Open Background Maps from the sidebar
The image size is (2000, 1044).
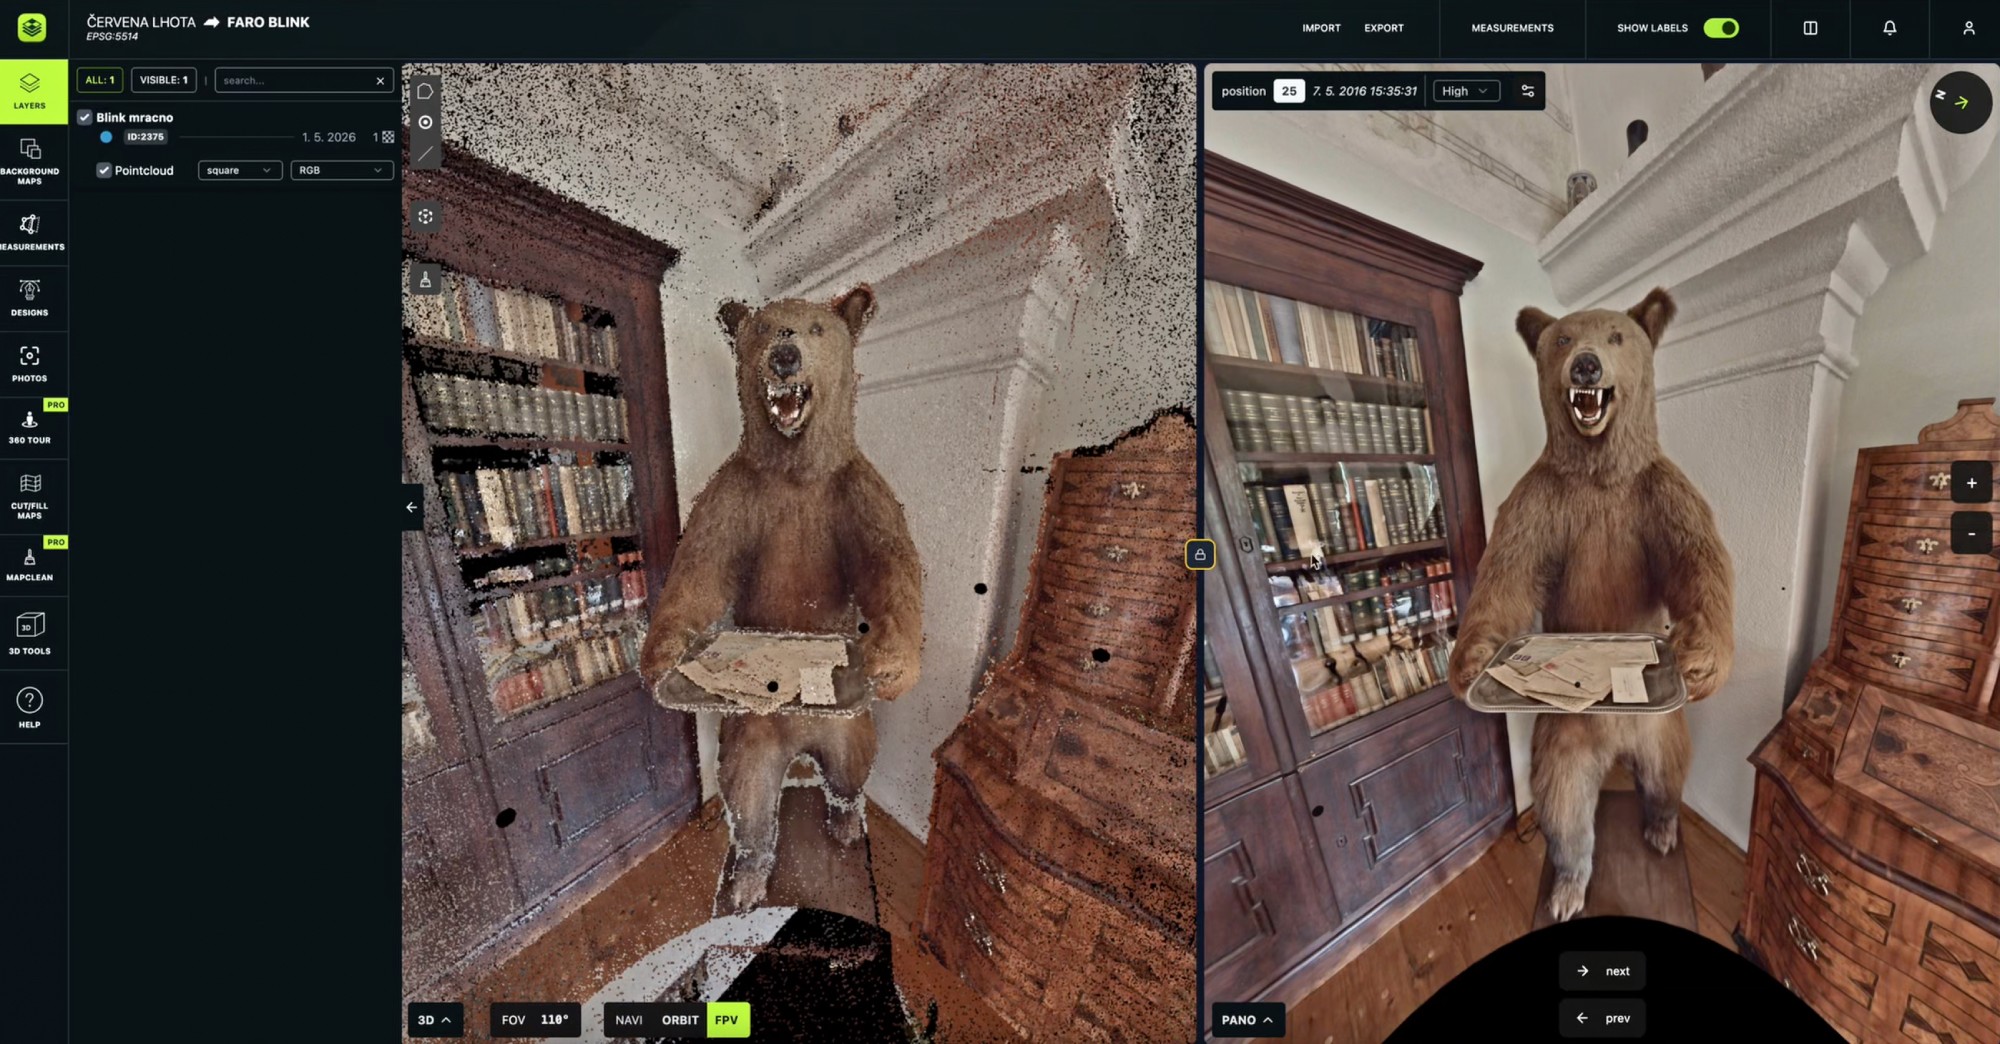pyautogui.click(x=30, y=161)
